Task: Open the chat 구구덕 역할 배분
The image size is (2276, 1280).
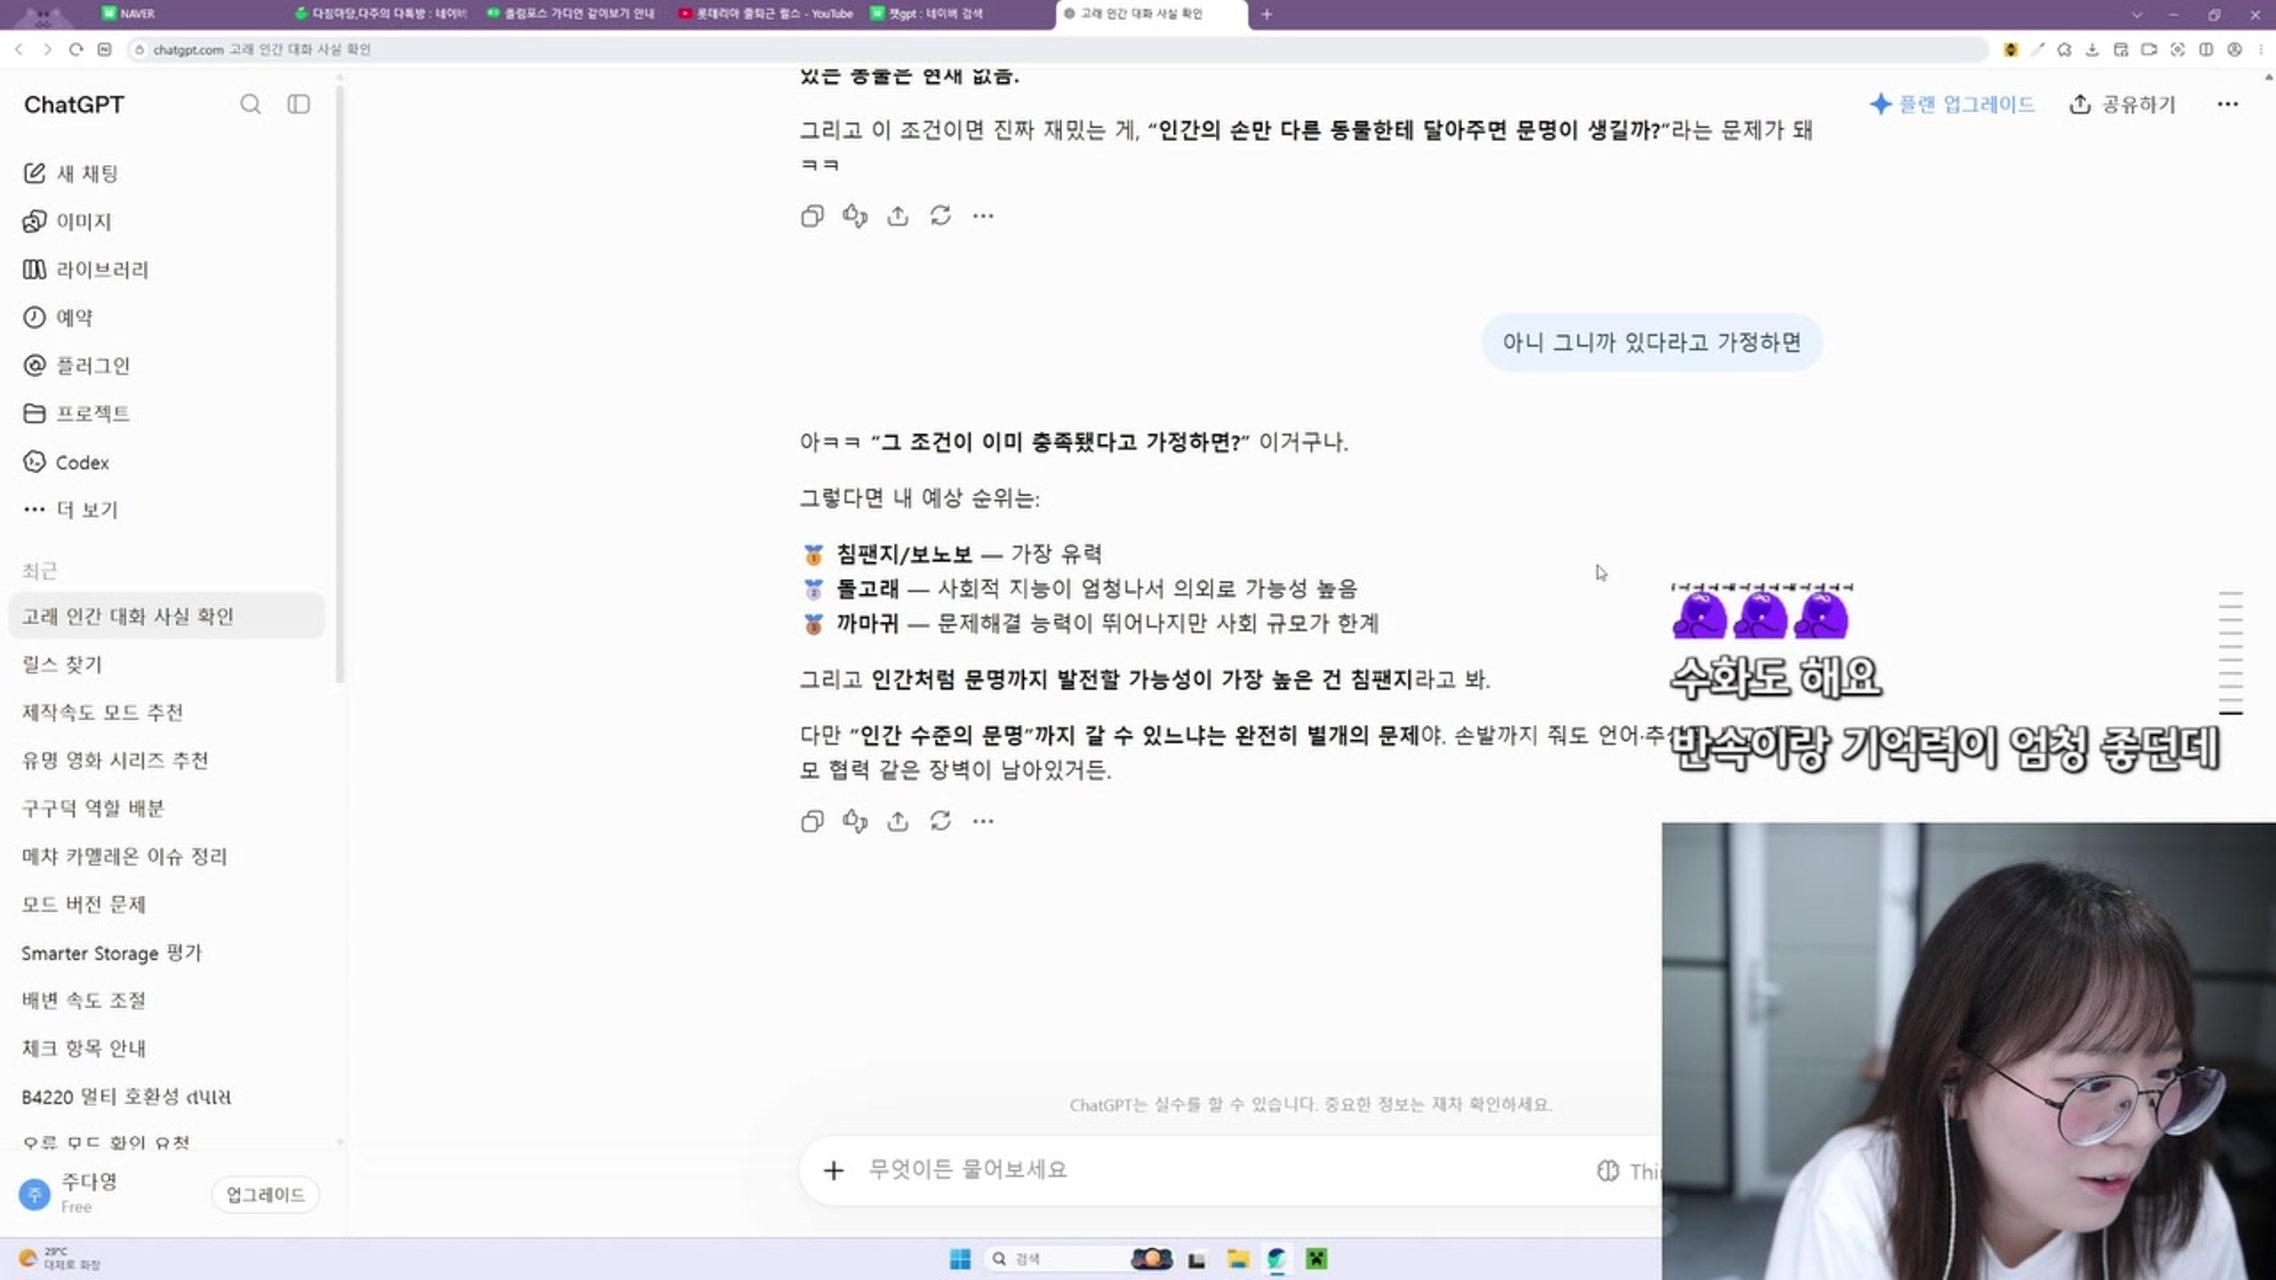Action: coord(166,808)
